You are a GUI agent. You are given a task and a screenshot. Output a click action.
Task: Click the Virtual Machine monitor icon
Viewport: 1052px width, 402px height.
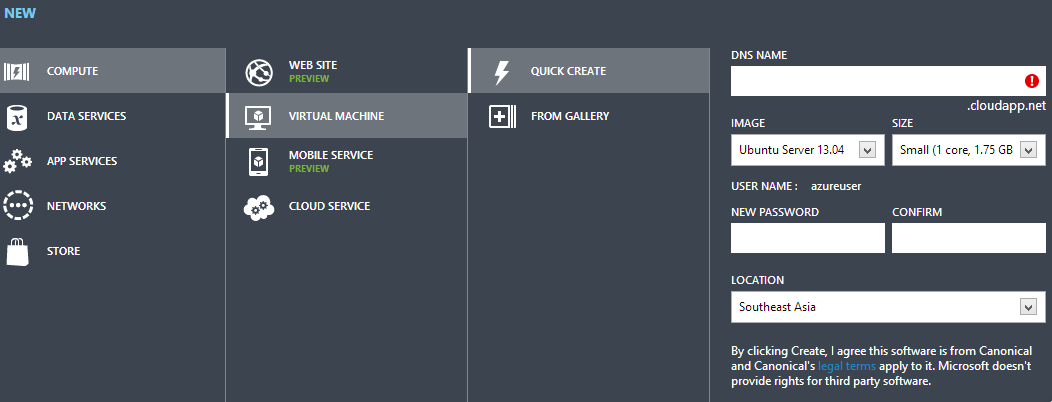pos(258,117)
